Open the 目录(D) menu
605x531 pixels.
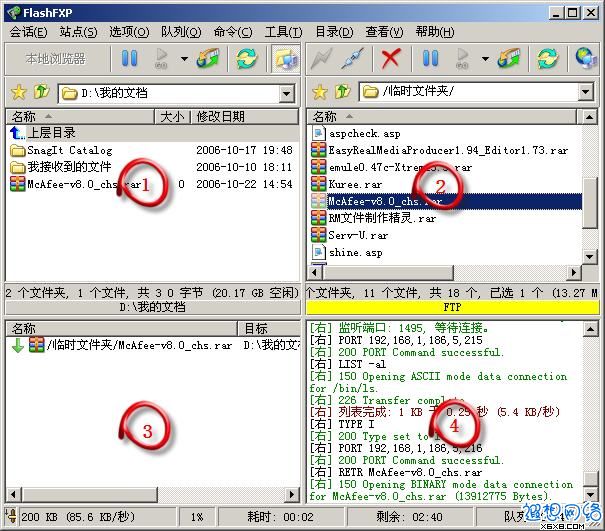[x=334, y=32]
